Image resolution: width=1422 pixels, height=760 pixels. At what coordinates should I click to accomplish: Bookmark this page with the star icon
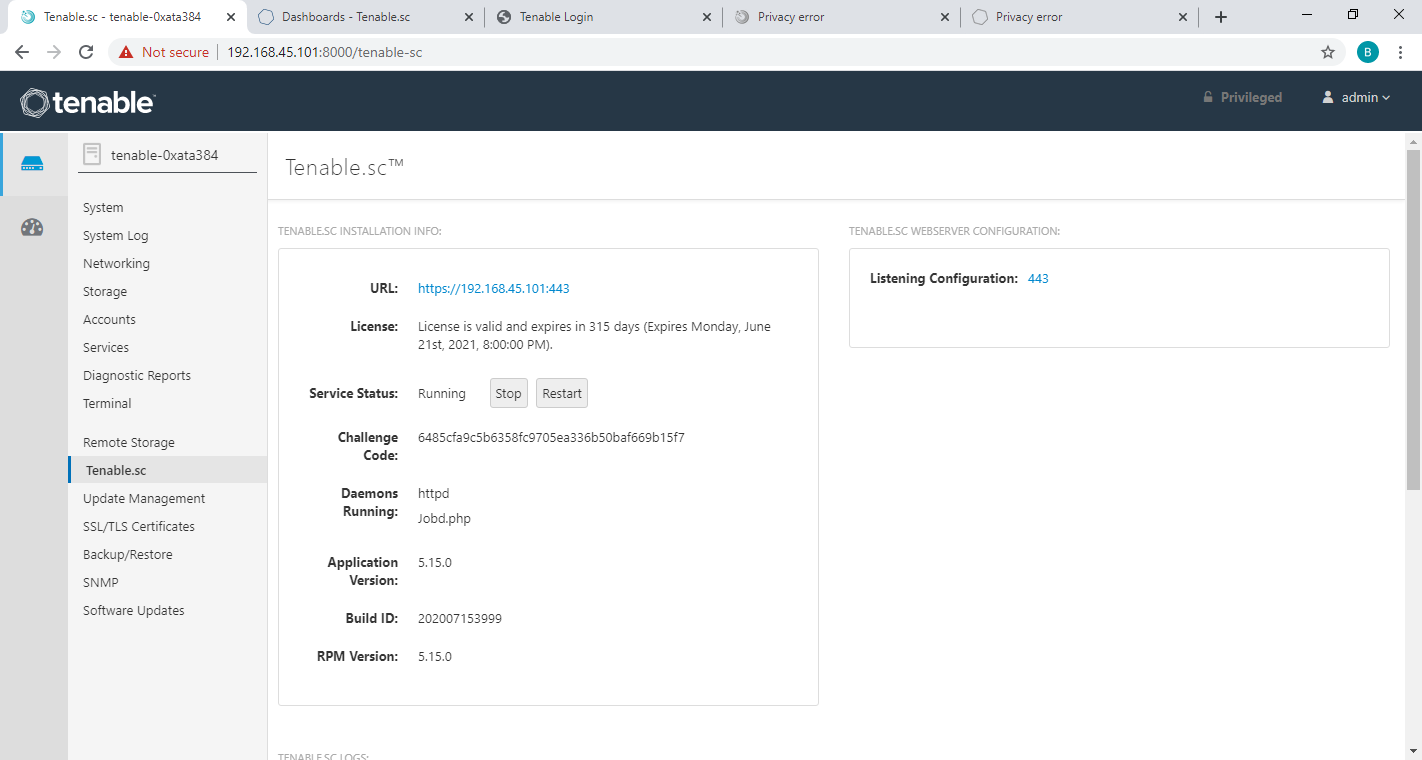coord(1328,52)
